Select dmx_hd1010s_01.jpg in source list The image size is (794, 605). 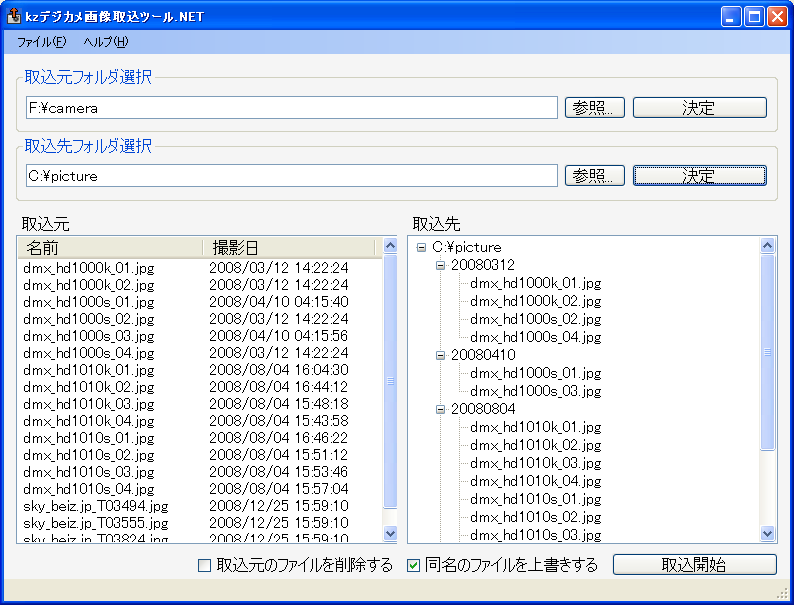pos(89,438)
